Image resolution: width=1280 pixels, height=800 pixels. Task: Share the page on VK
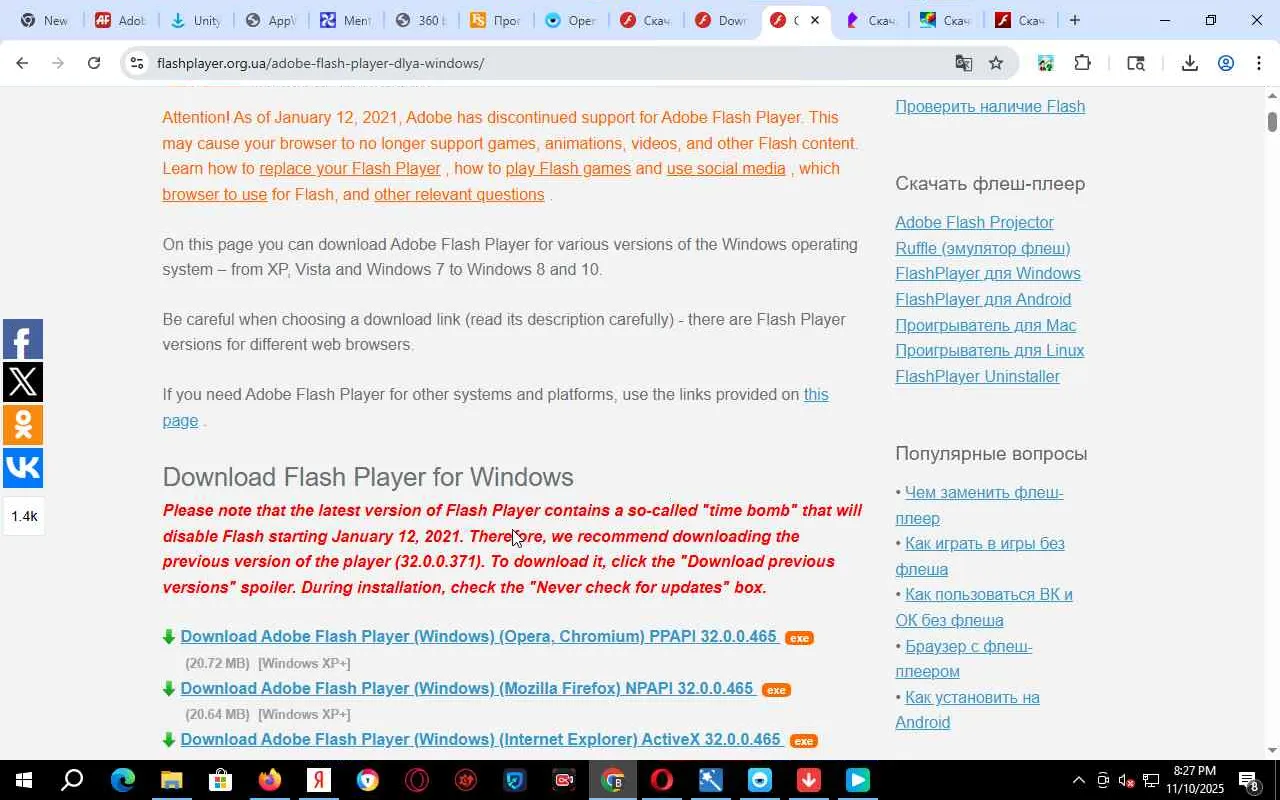tap(22, 467)
